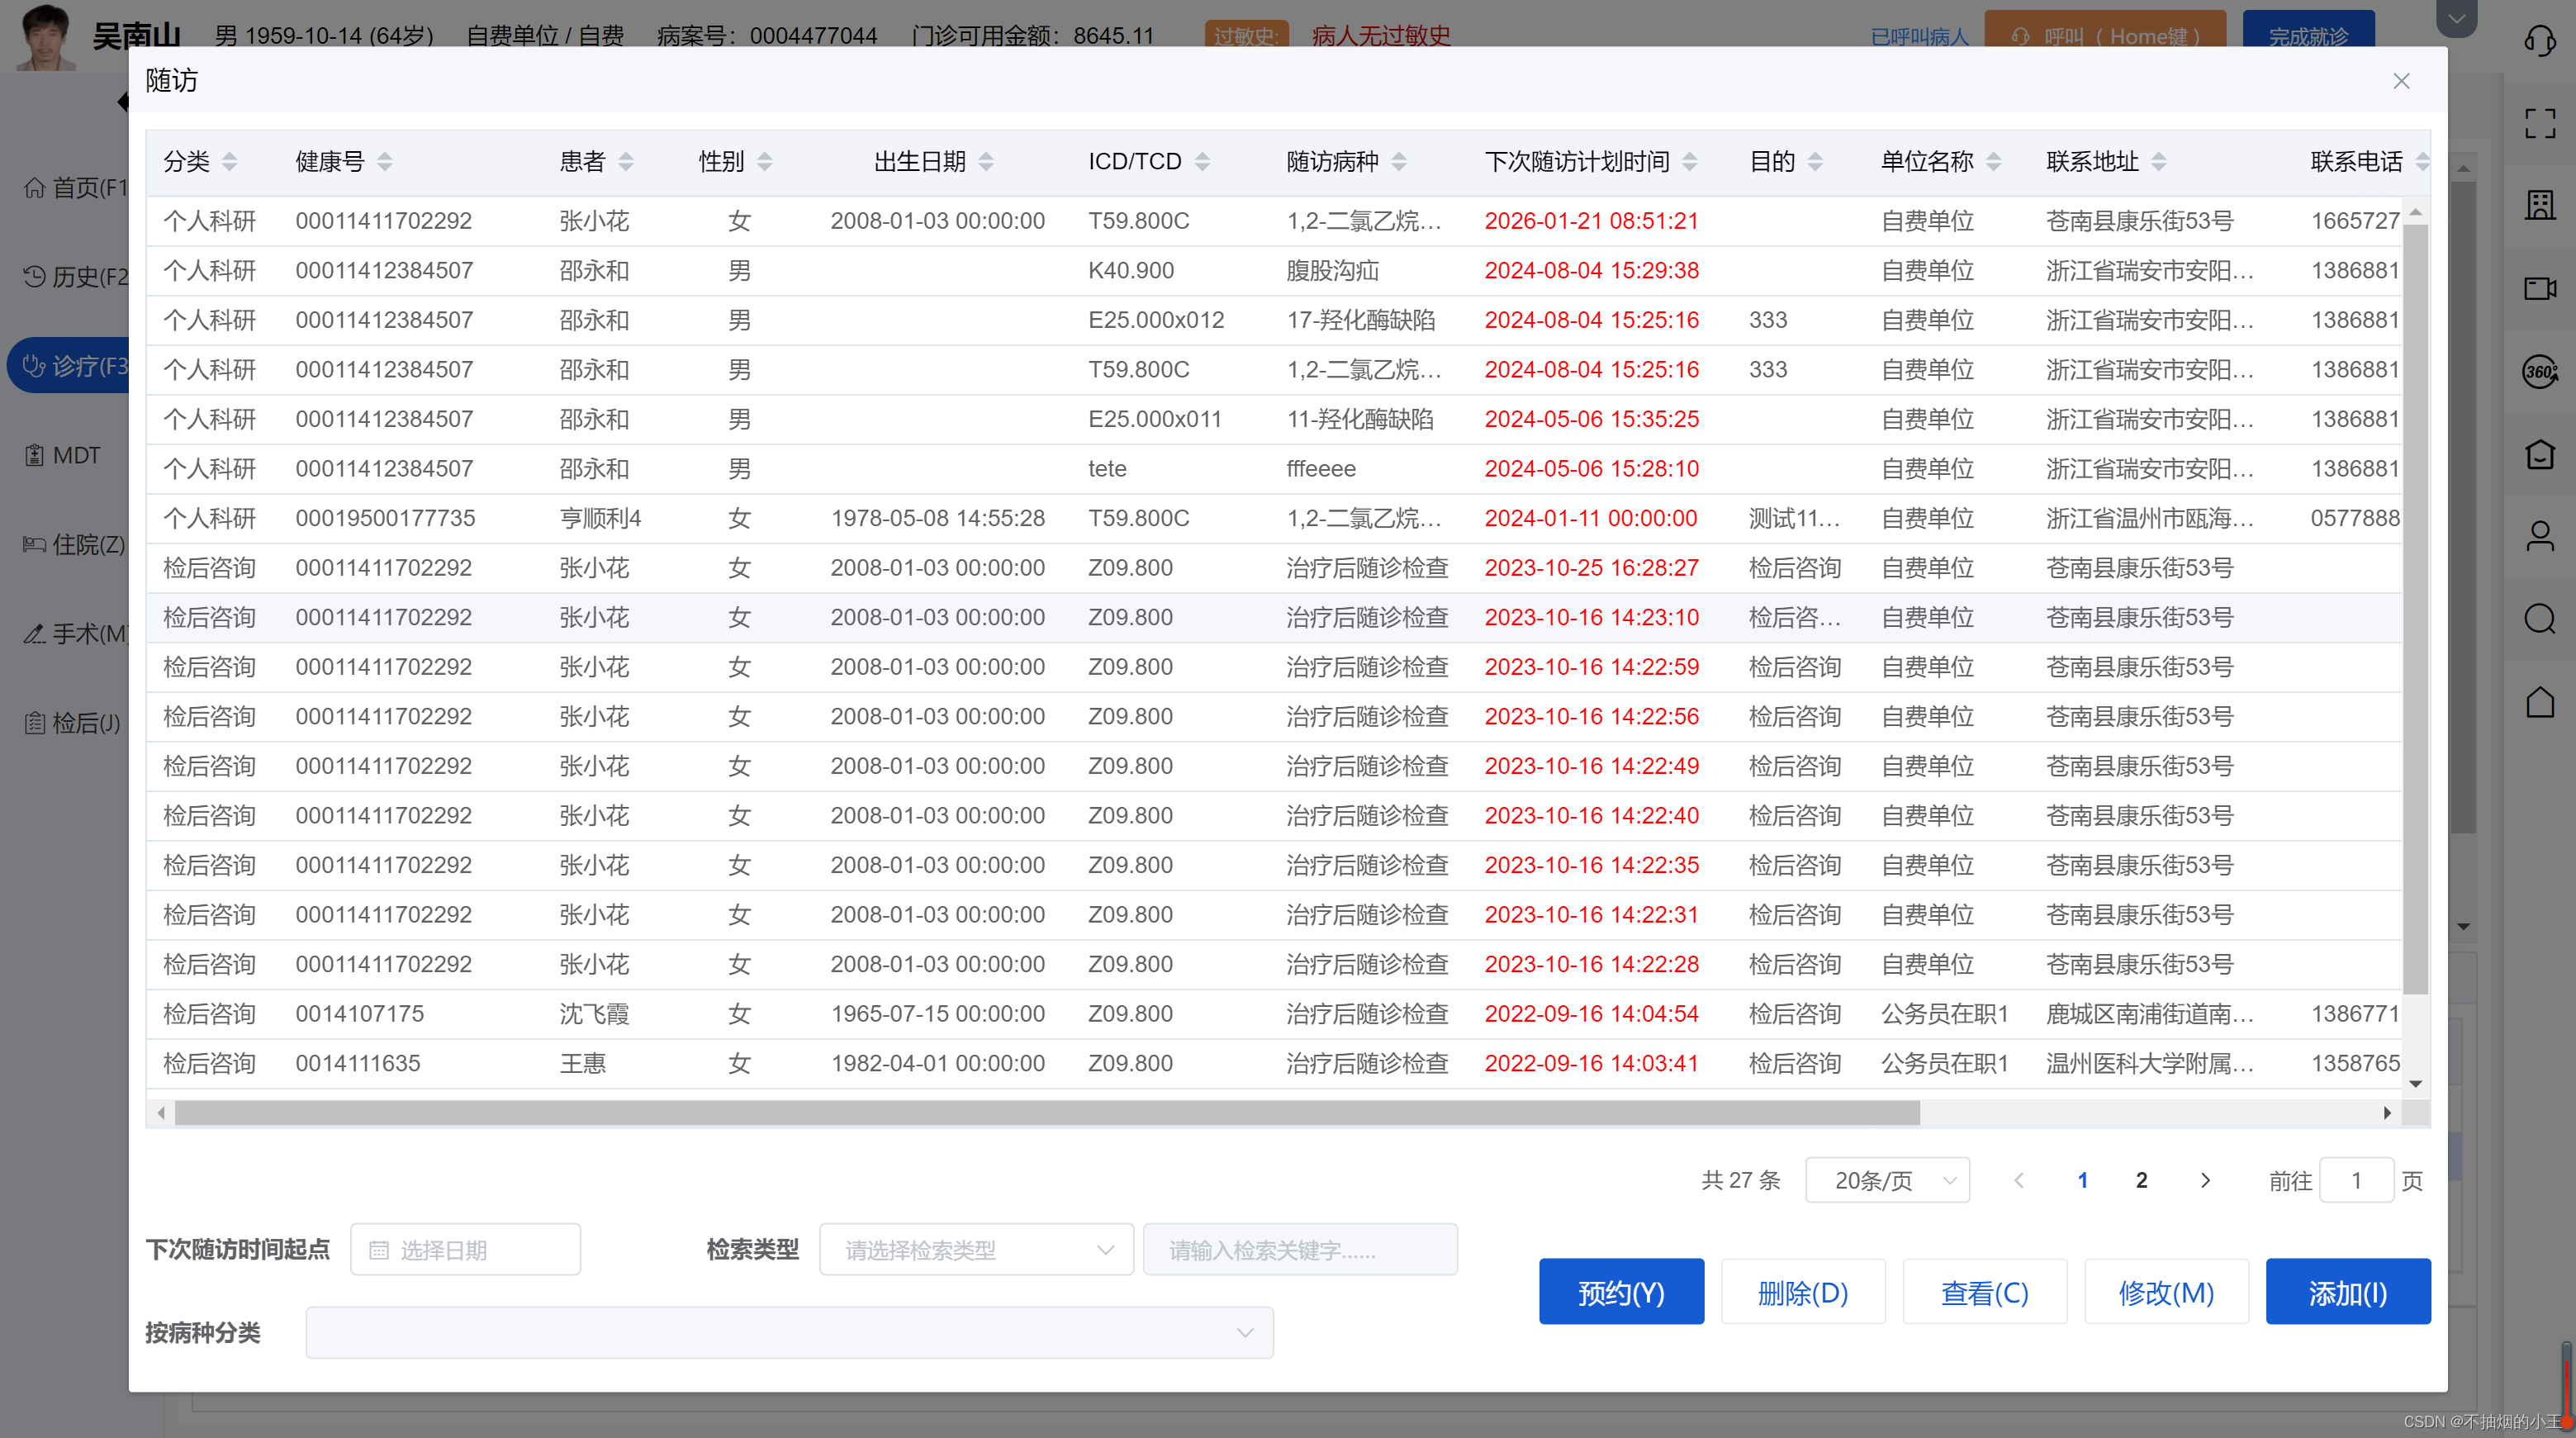Expand the 按病种分类 dropdown

coord(789,1332)
